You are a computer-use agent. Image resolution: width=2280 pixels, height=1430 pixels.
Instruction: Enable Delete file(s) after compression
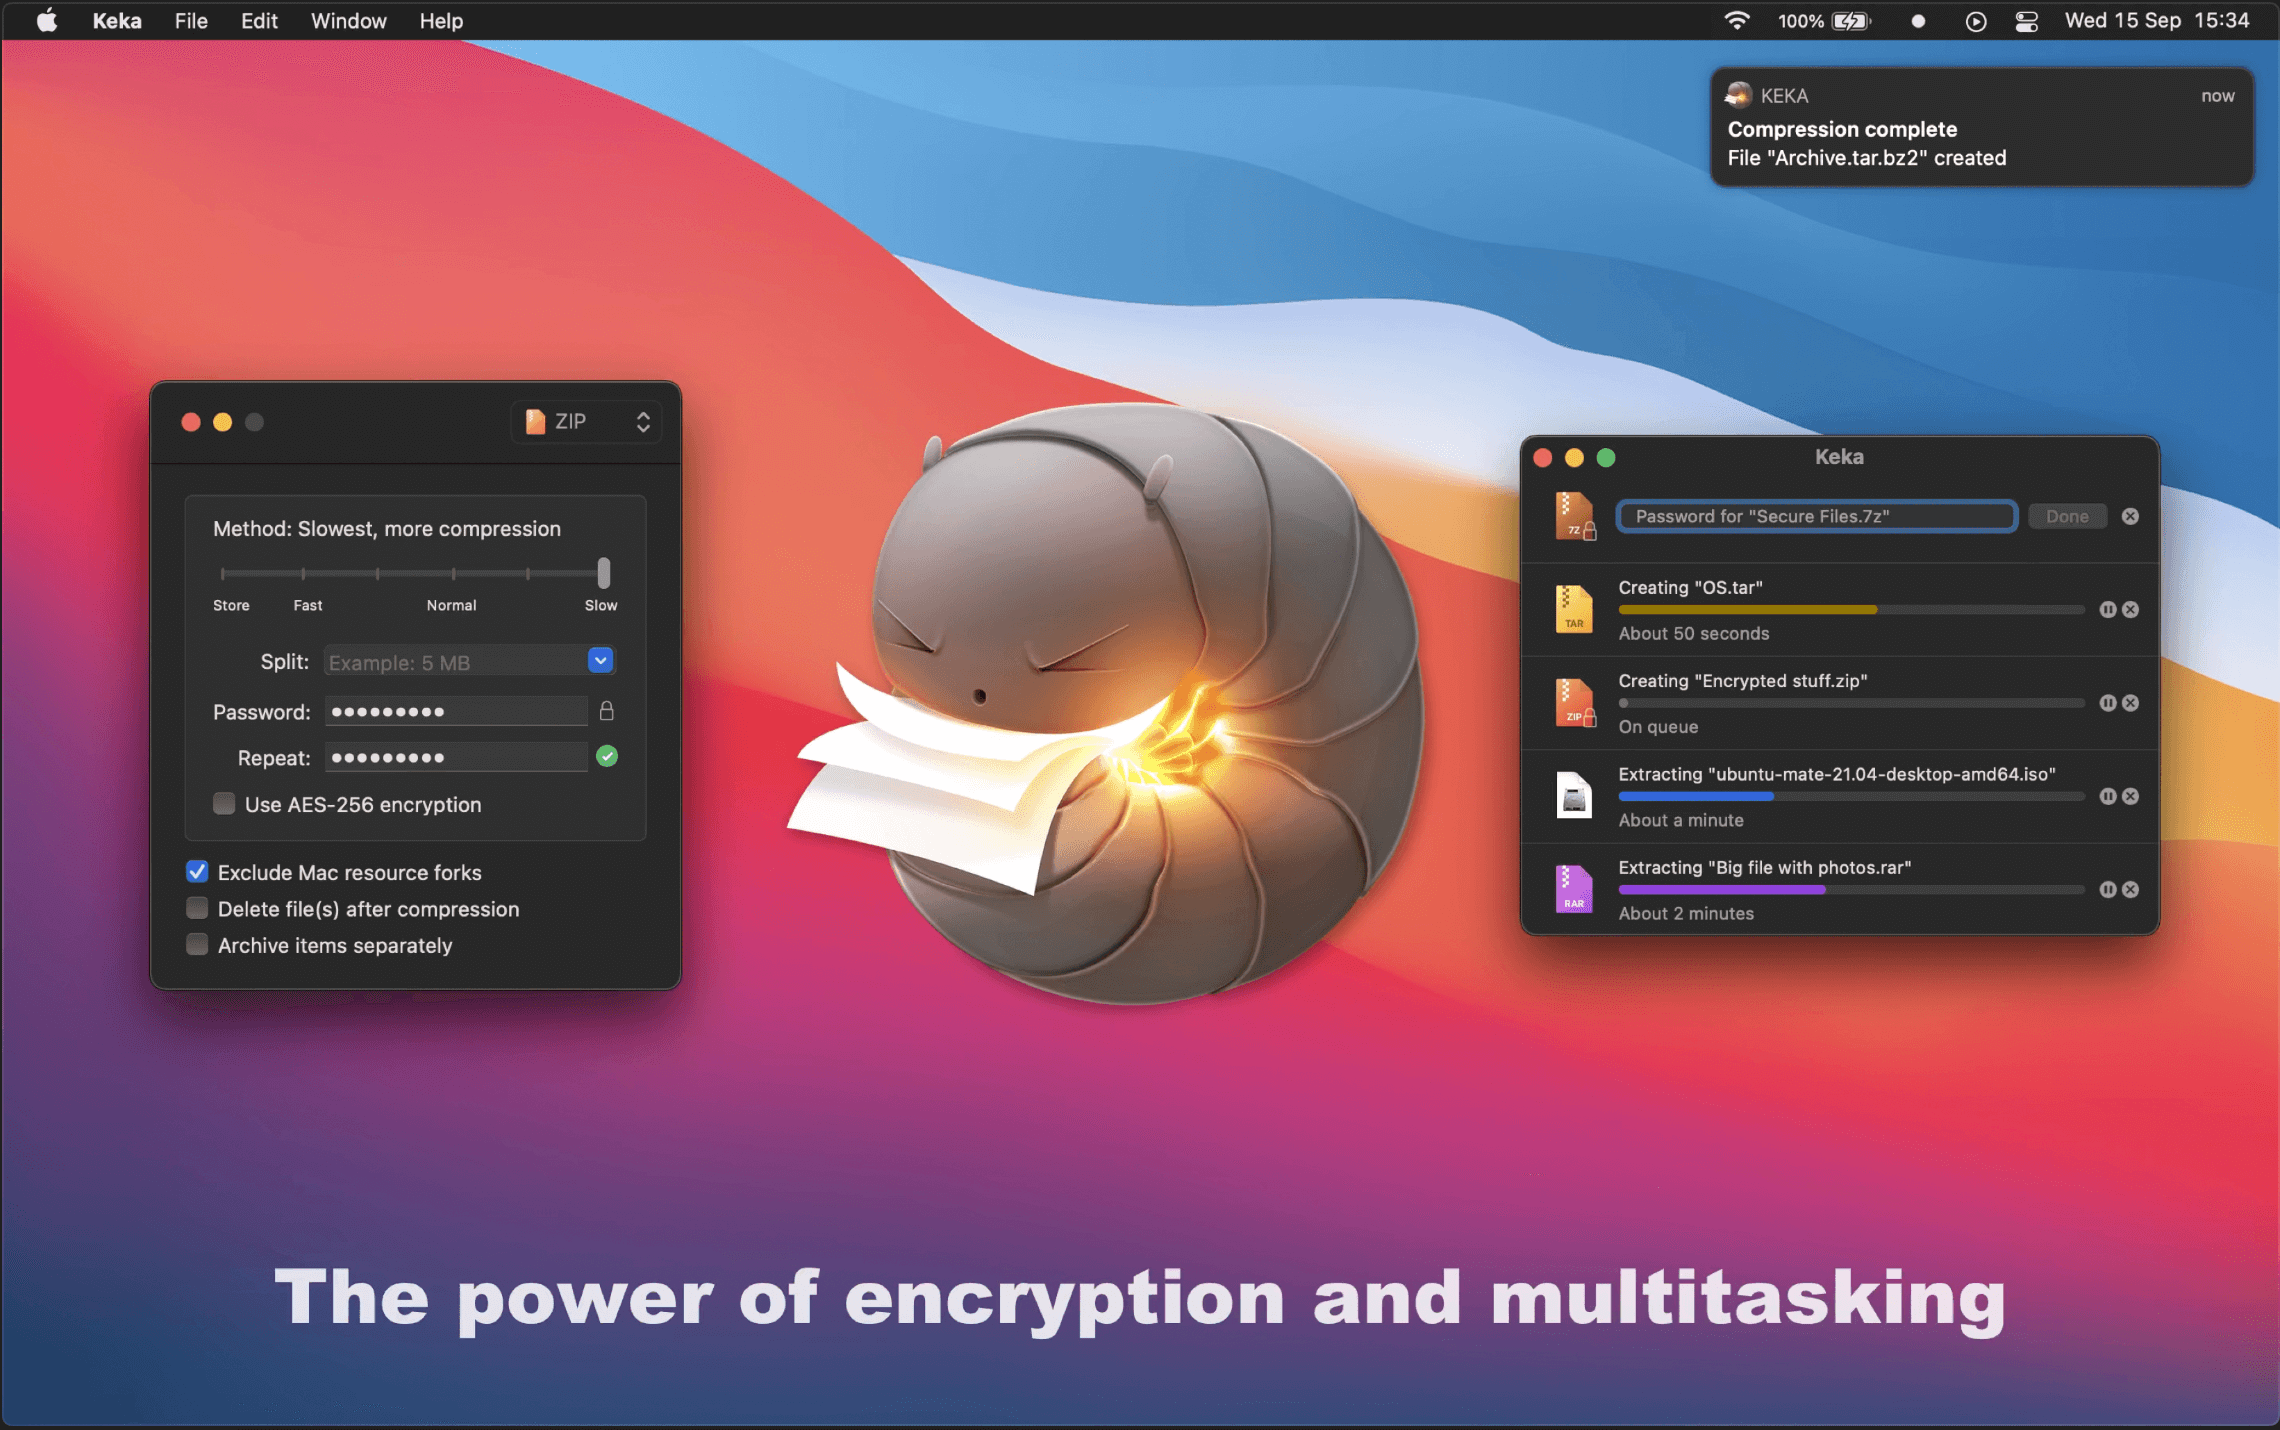coord(197,908)
